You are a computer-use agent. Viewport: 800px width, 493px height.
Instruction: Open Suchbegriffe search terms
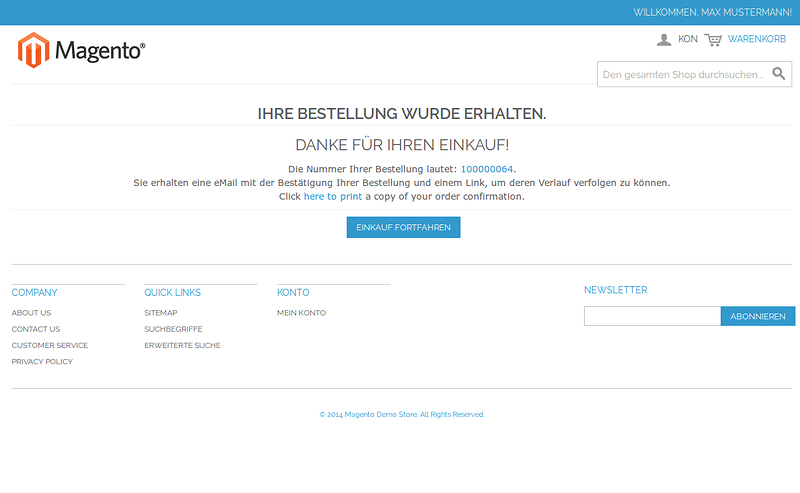coord(173,329)
